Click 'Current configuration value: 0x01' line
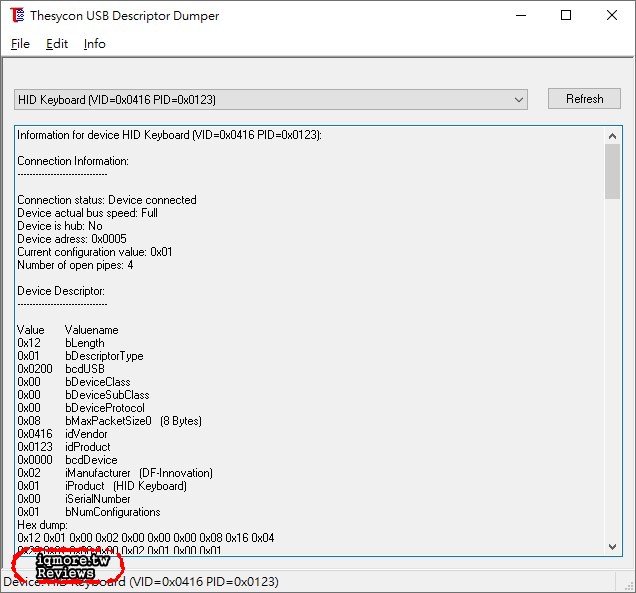 tap(95, 252)
